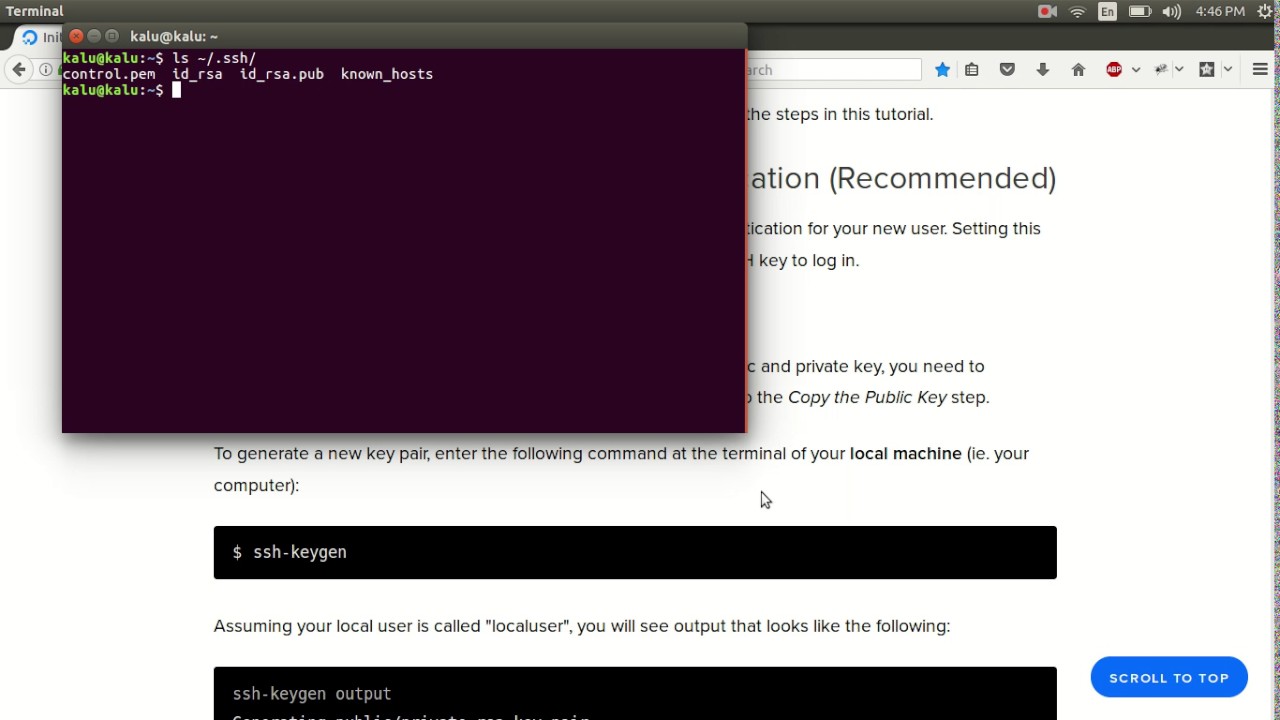Open the site info icon in address bar

tap(46, 69)
